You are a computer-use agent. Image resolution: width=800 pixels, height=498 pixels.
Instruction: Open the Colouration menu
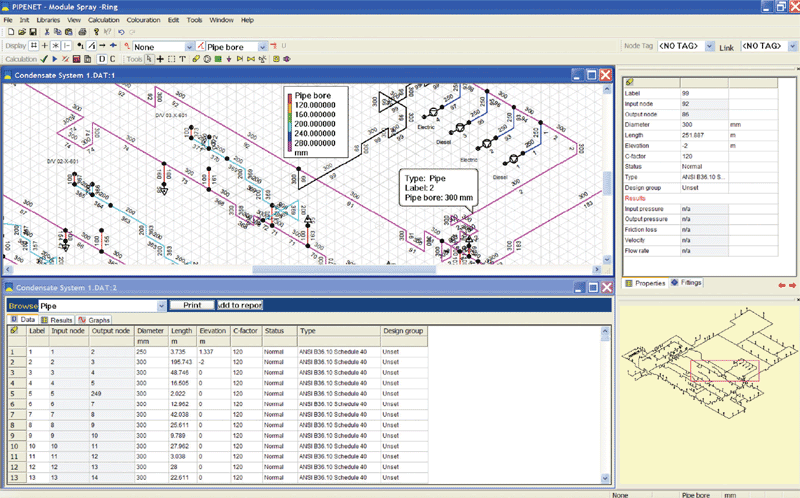(x=143, y=20)
